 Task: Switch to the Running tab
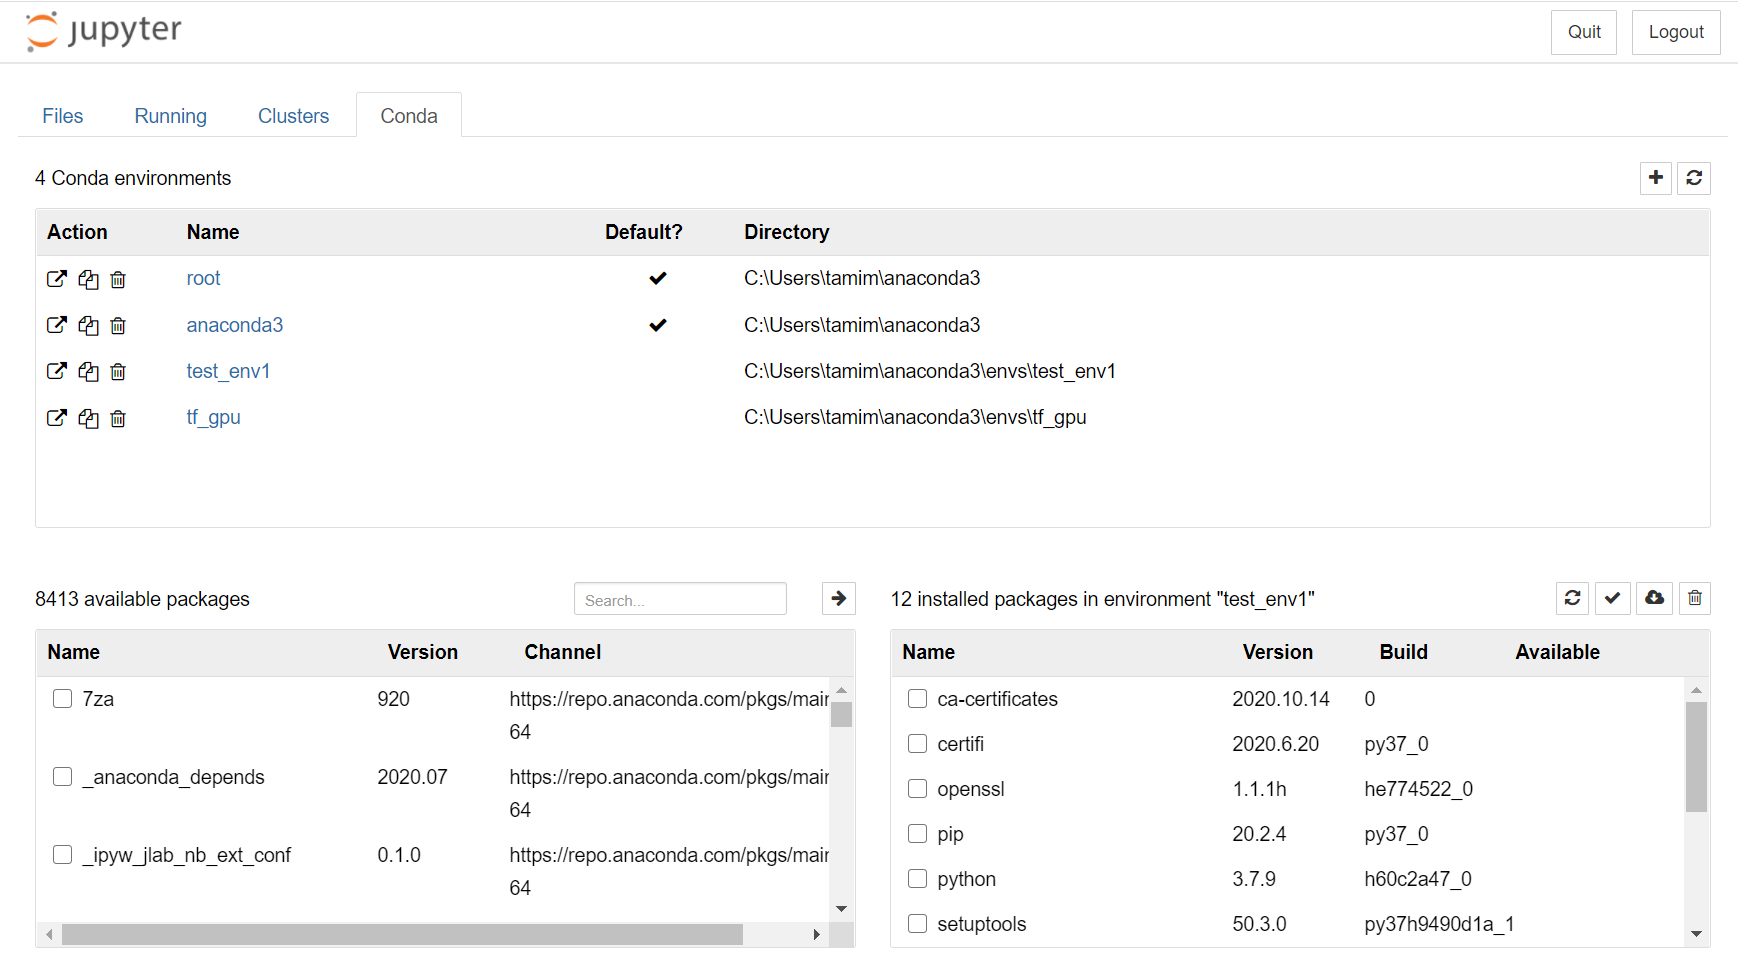171,116
